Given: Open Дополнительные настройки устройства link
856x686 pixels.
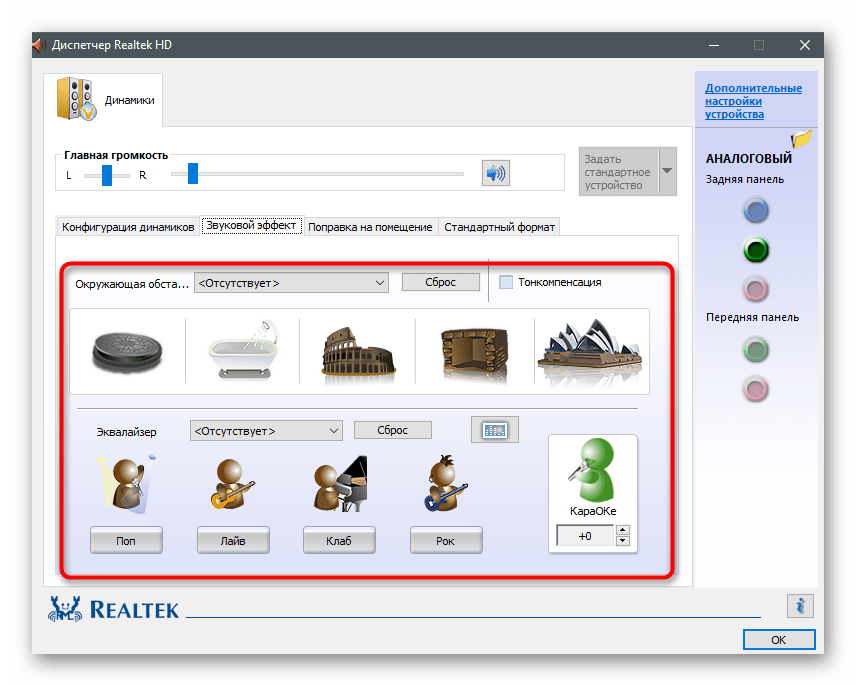Looking at the screenshot, I should 753,101.
